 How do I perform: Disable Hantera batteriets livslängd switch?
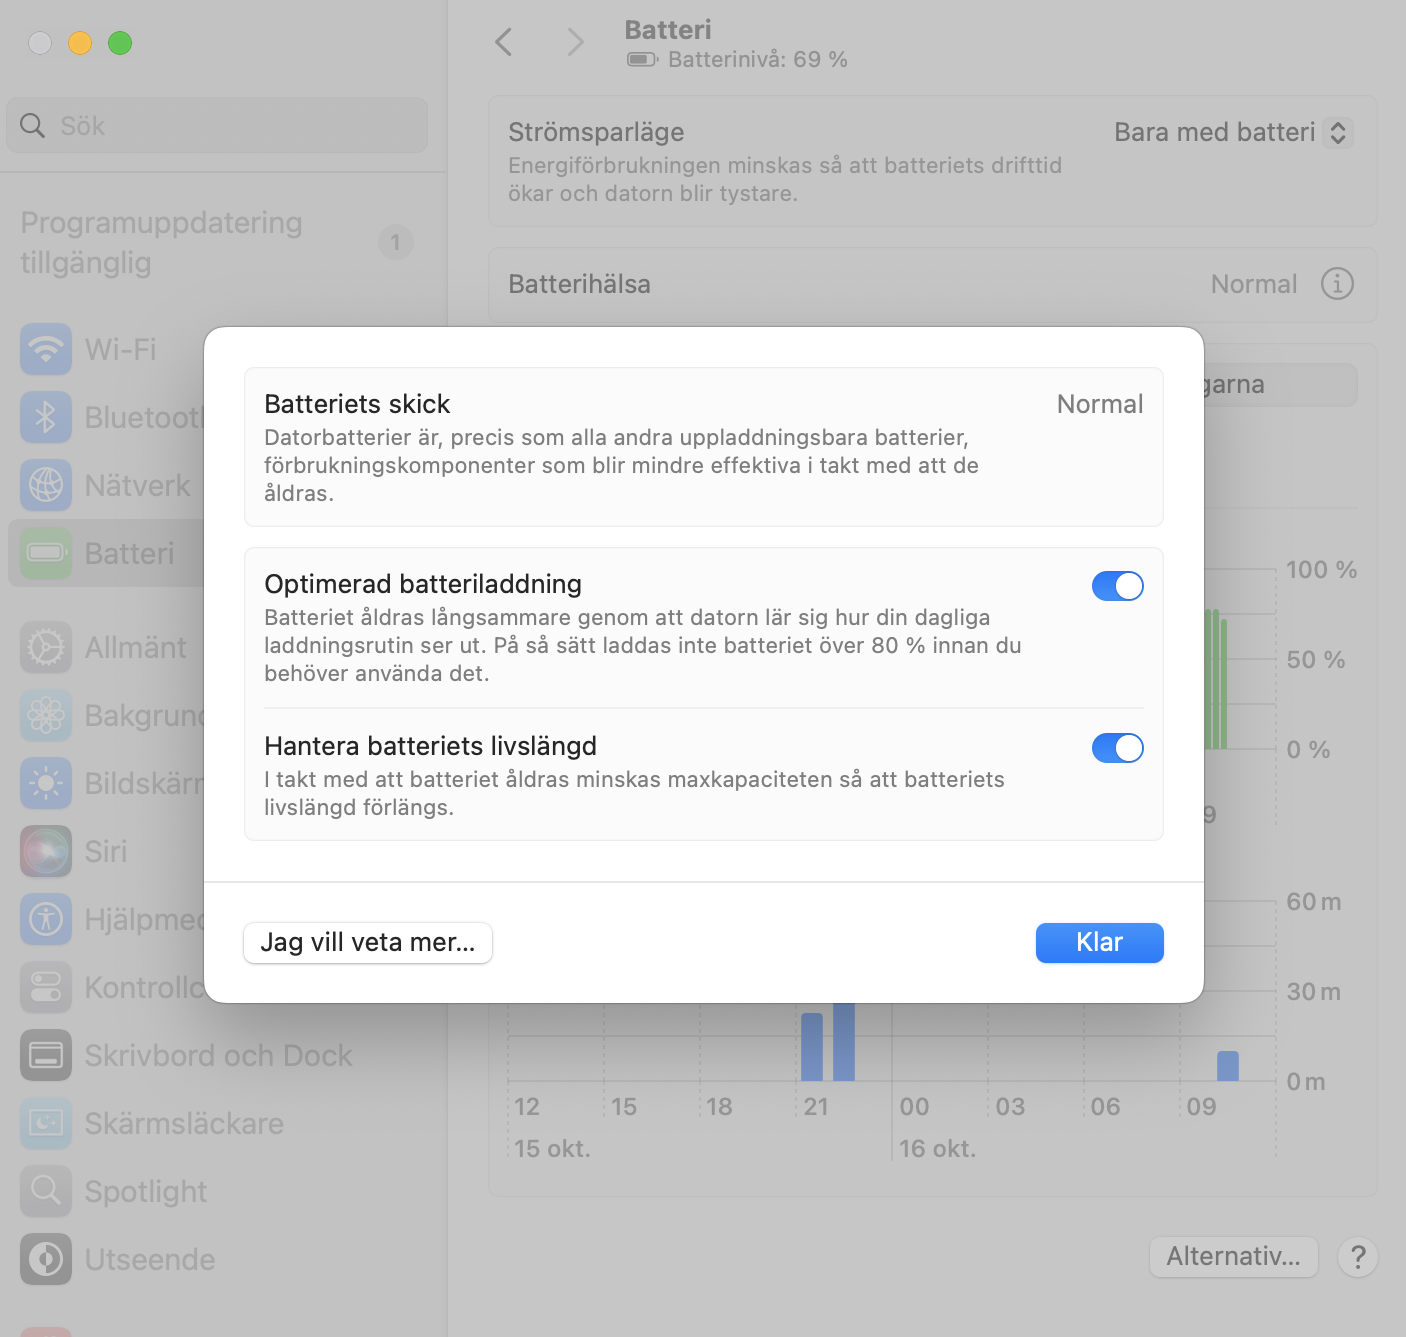tap(1117, 748)
